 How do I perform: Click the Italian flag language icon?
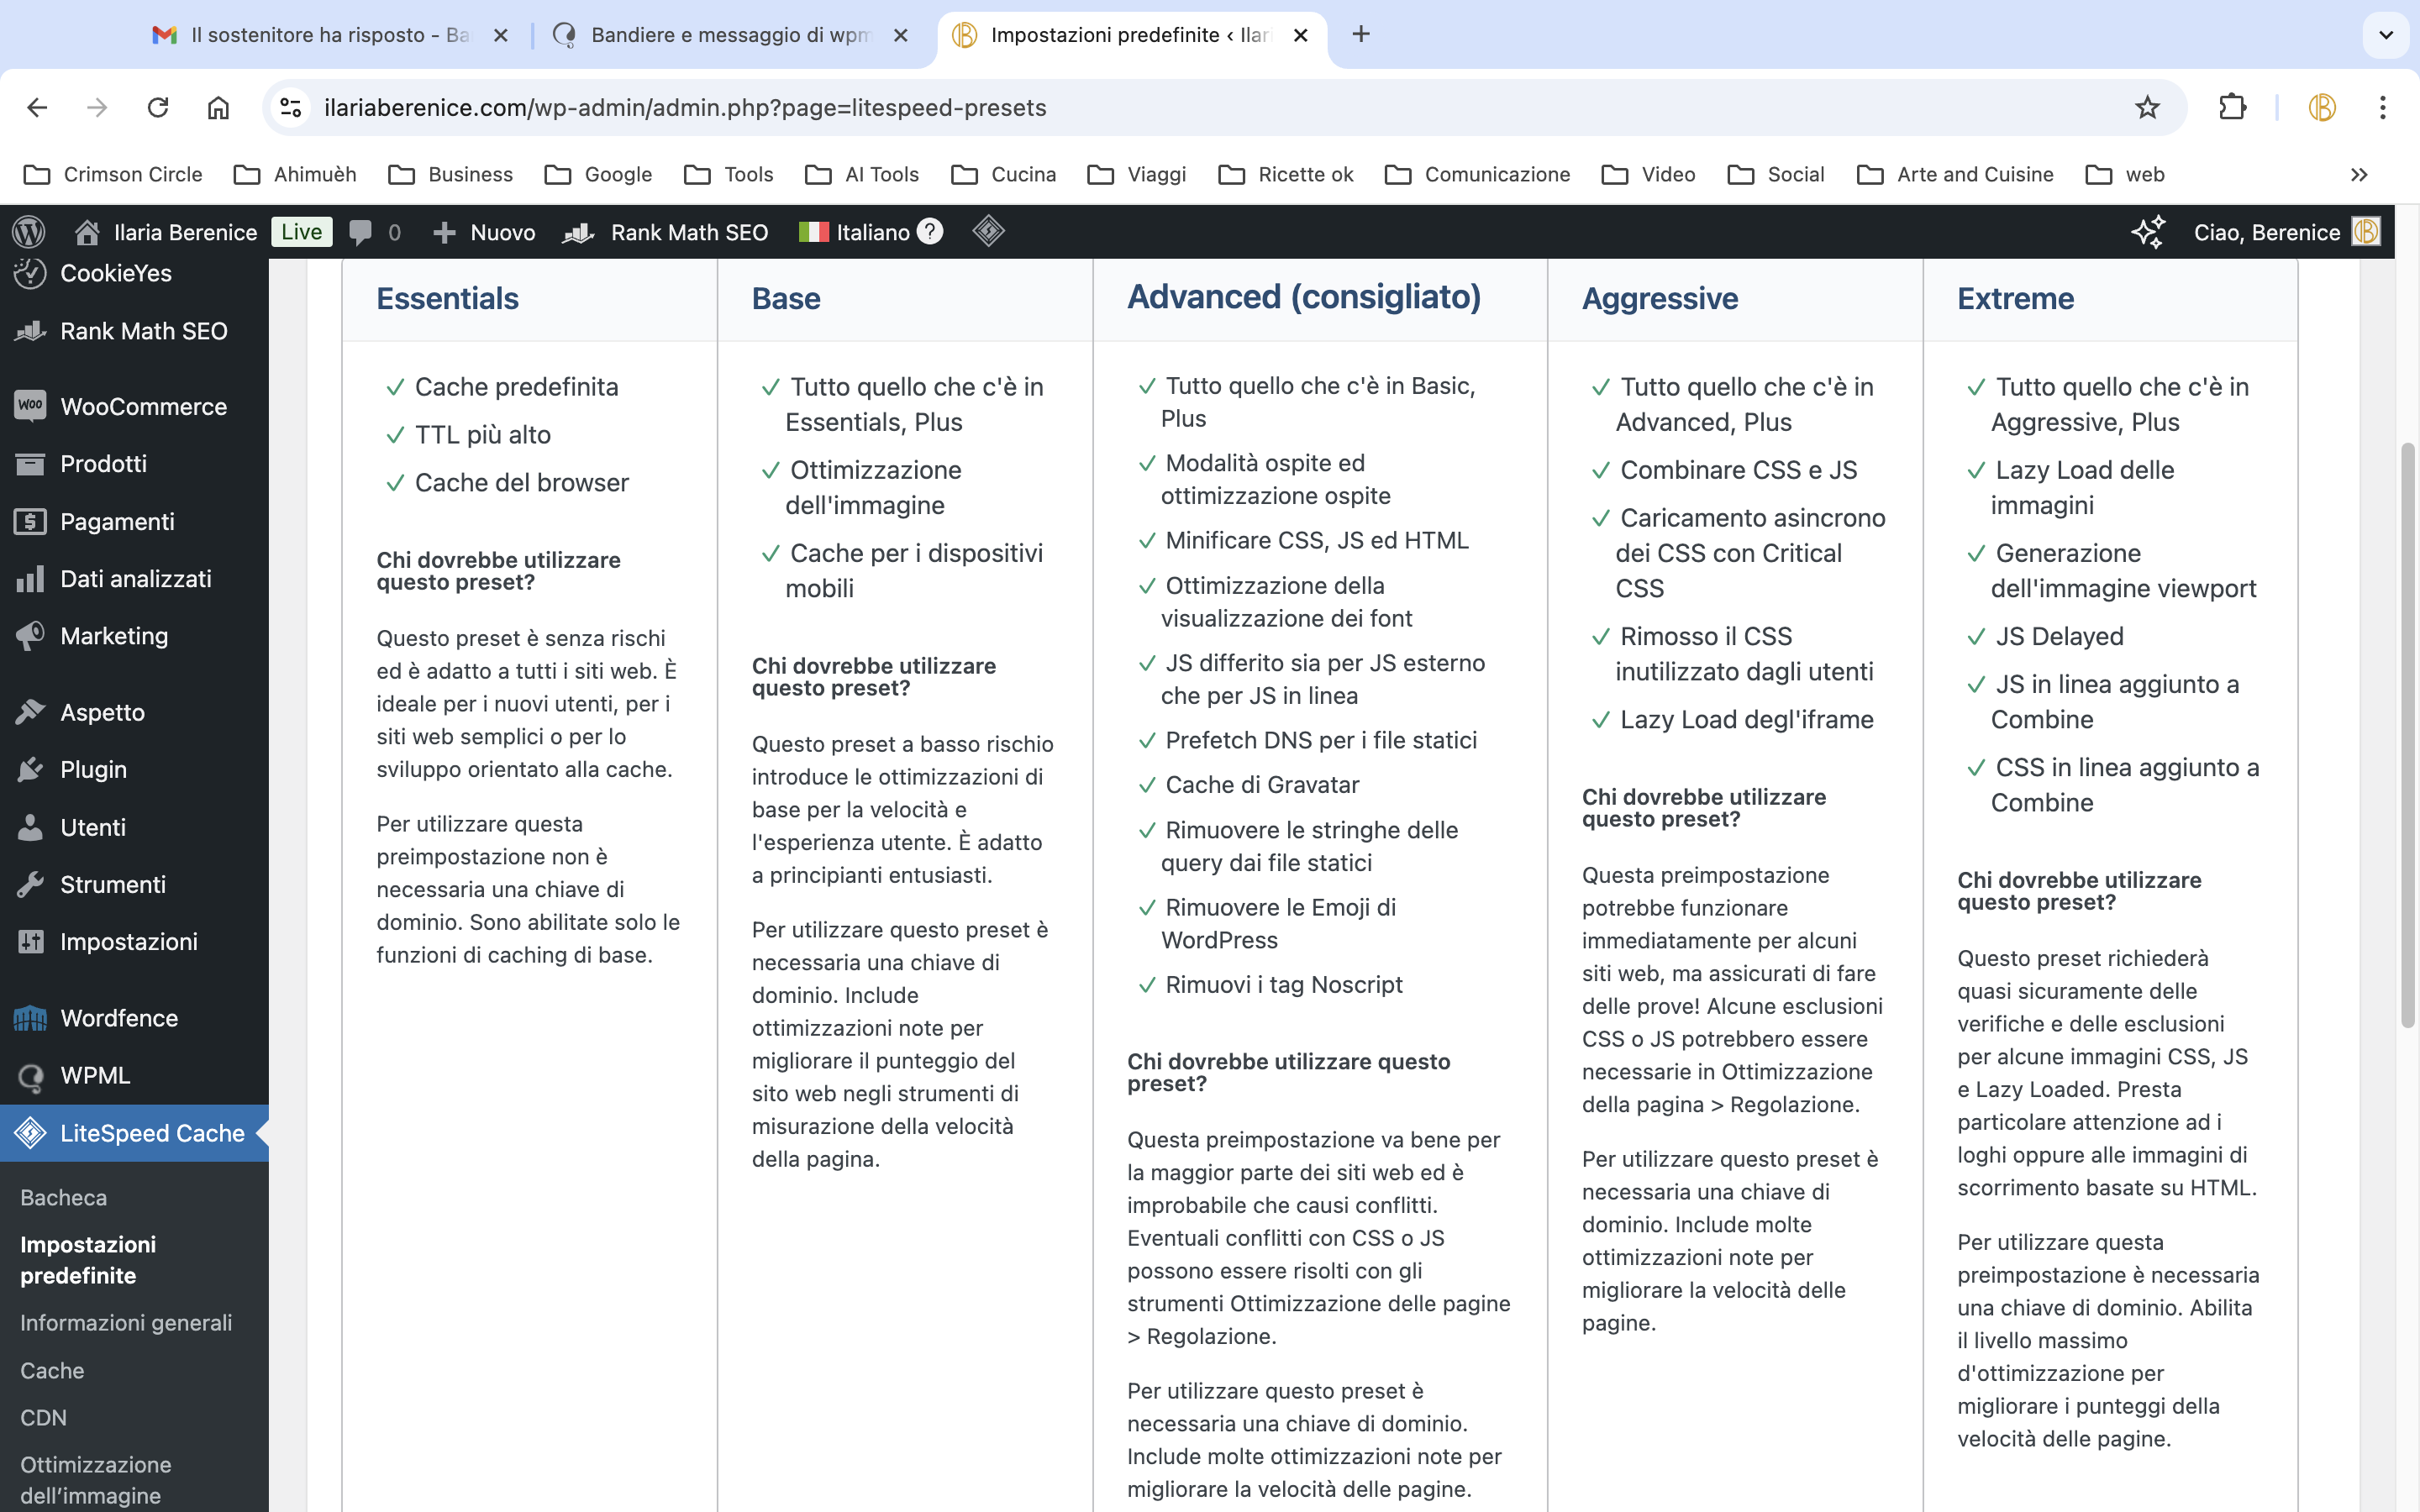[x=813, y=232]
